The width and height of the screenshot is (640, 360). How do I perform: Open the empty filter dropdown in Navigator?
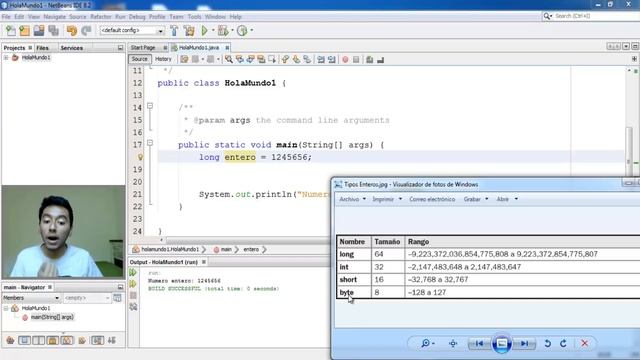pos(87,298)
